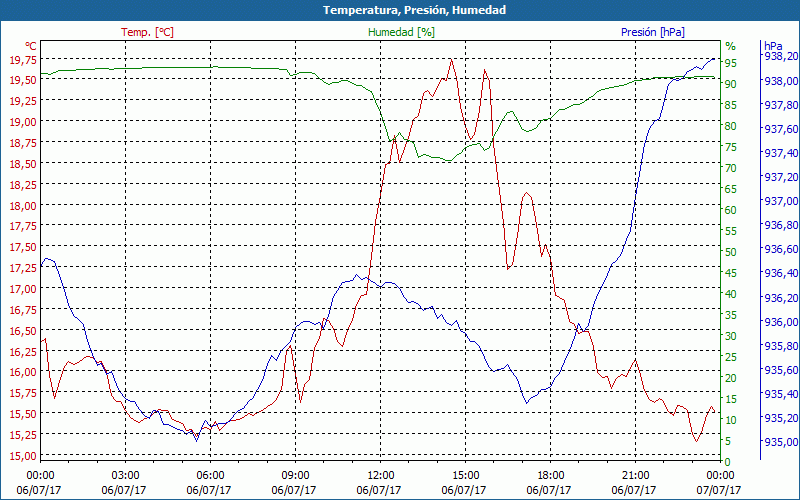The width and height of the screenshot is (800, 500).
Task: Click pressure axis value '938,00'
Action: pyautogui.click(x=781, y=81)
